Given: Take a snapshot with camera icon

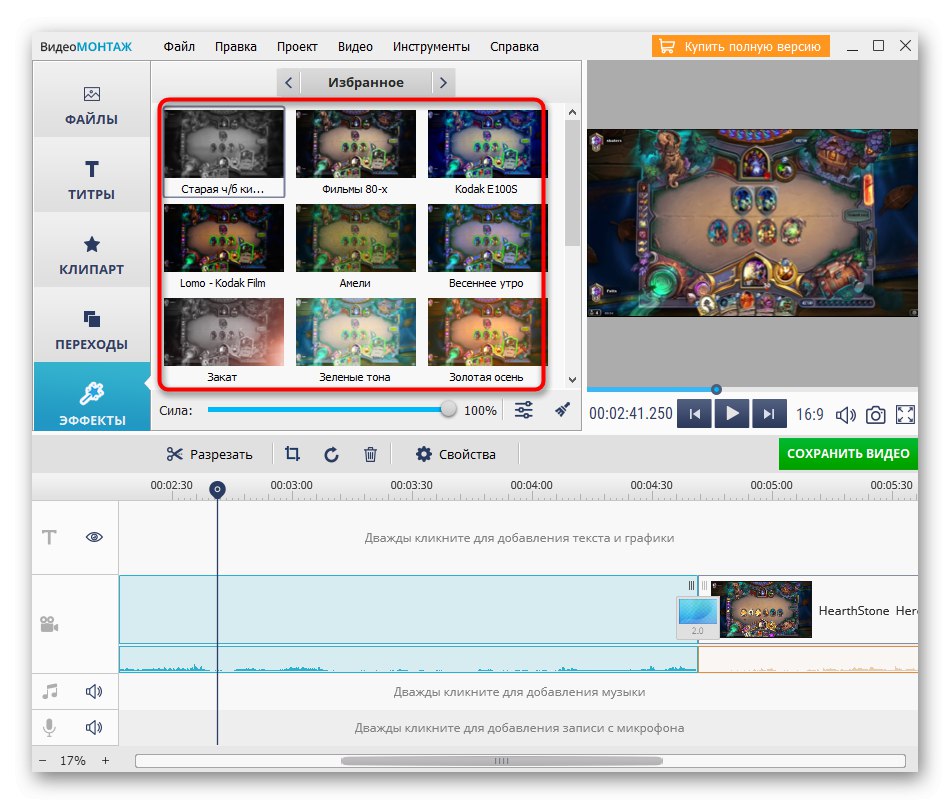Looking at the screenshot, I should coord(875,415).
